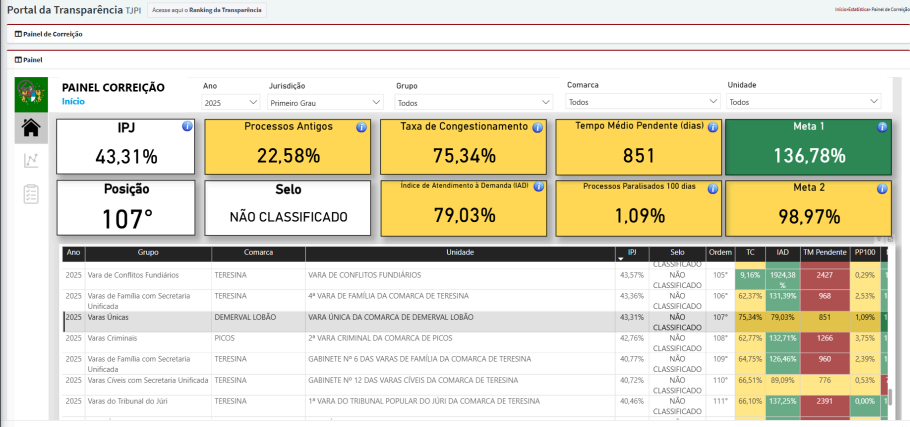Click the TC column header

click(x=750, y=253)
